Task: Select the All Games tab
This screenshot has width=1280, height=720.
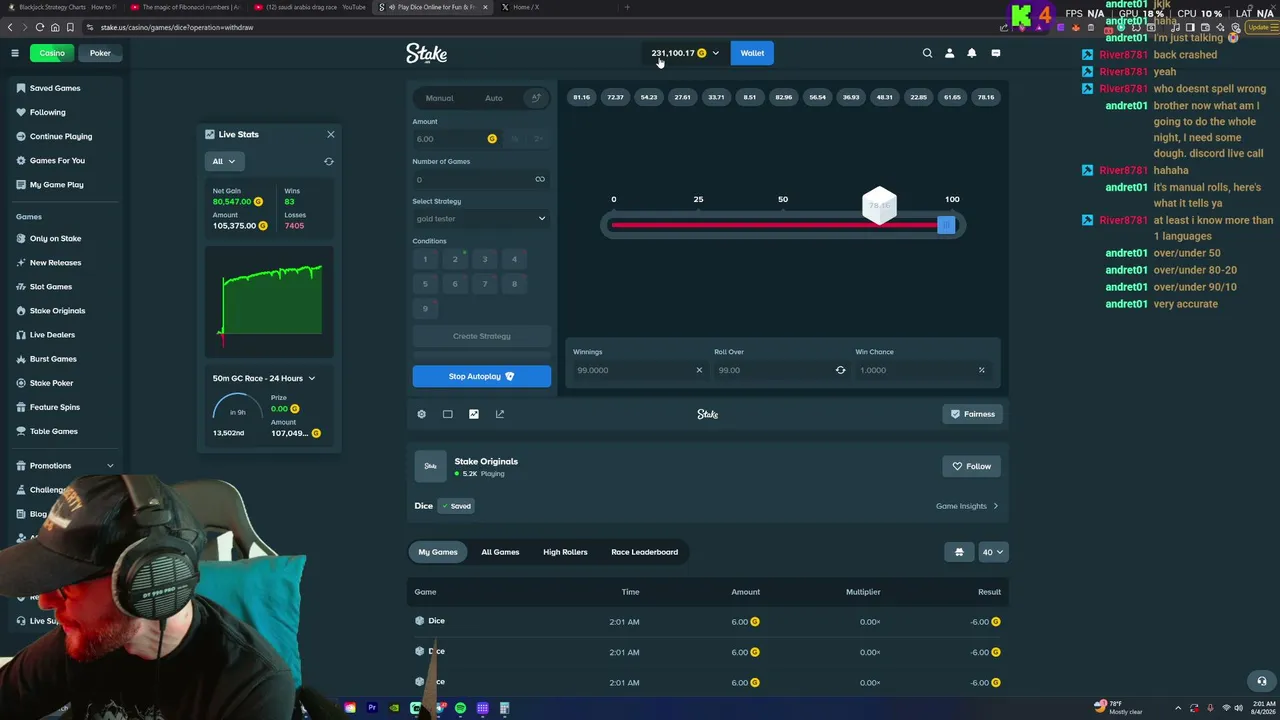Action: pyautogui.click(x=500, y=552)
